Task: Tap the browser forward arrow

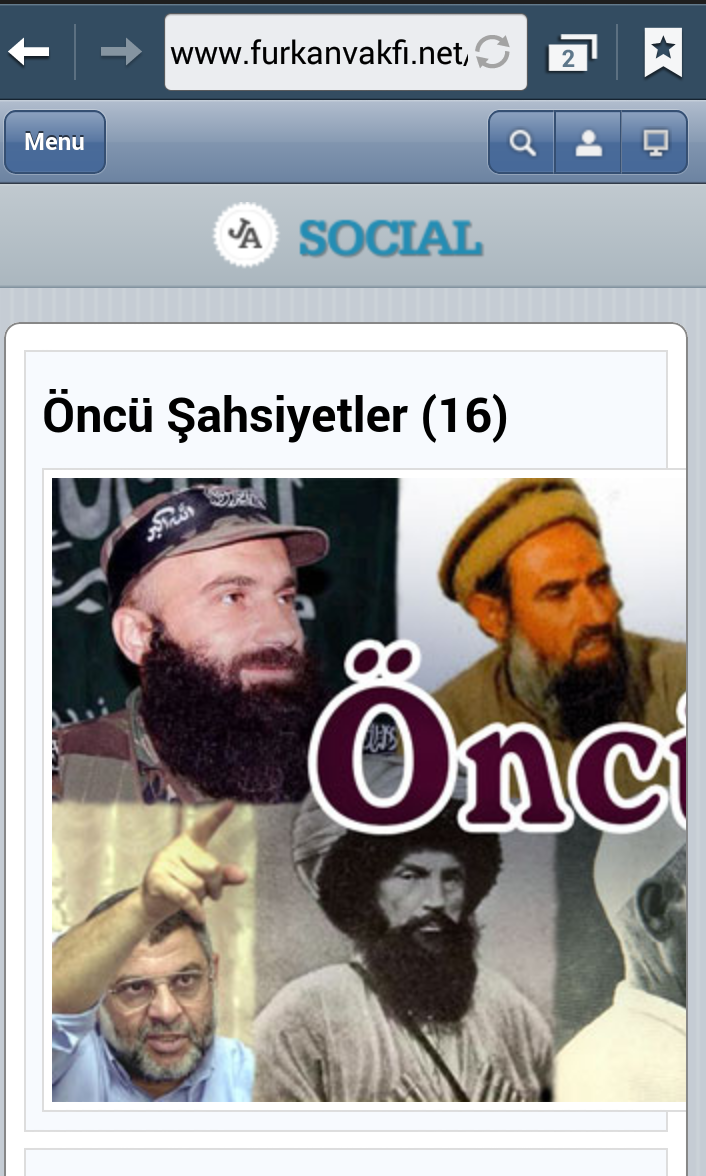Action: tap(121, 52)
